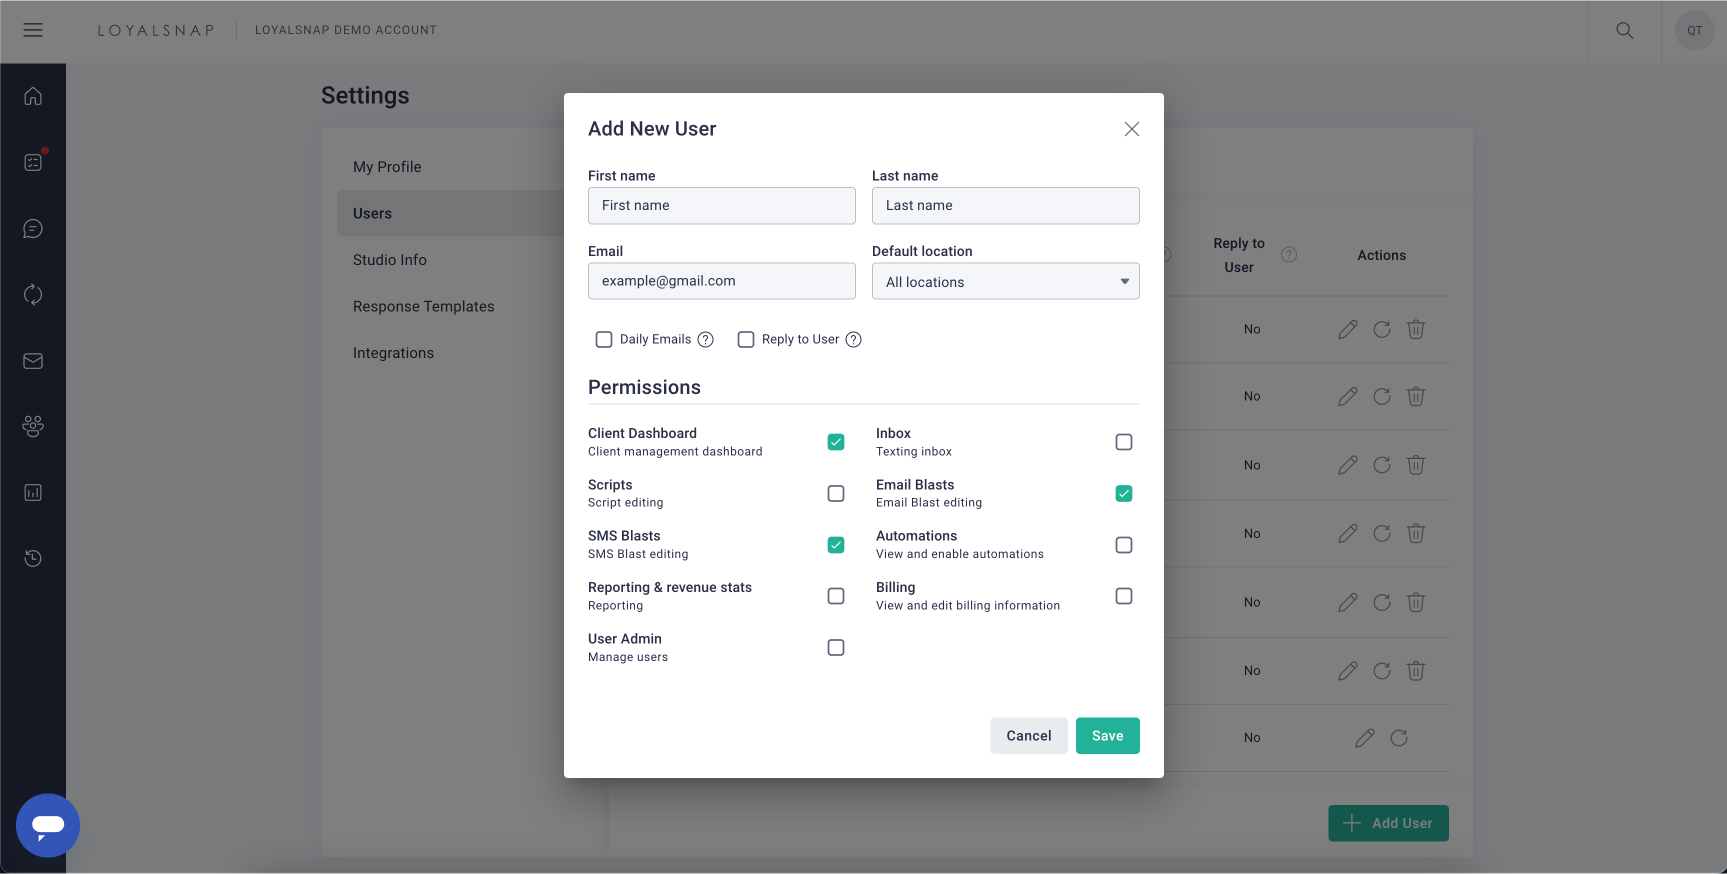Expand the Default location dropdown

pos(1005,282)
